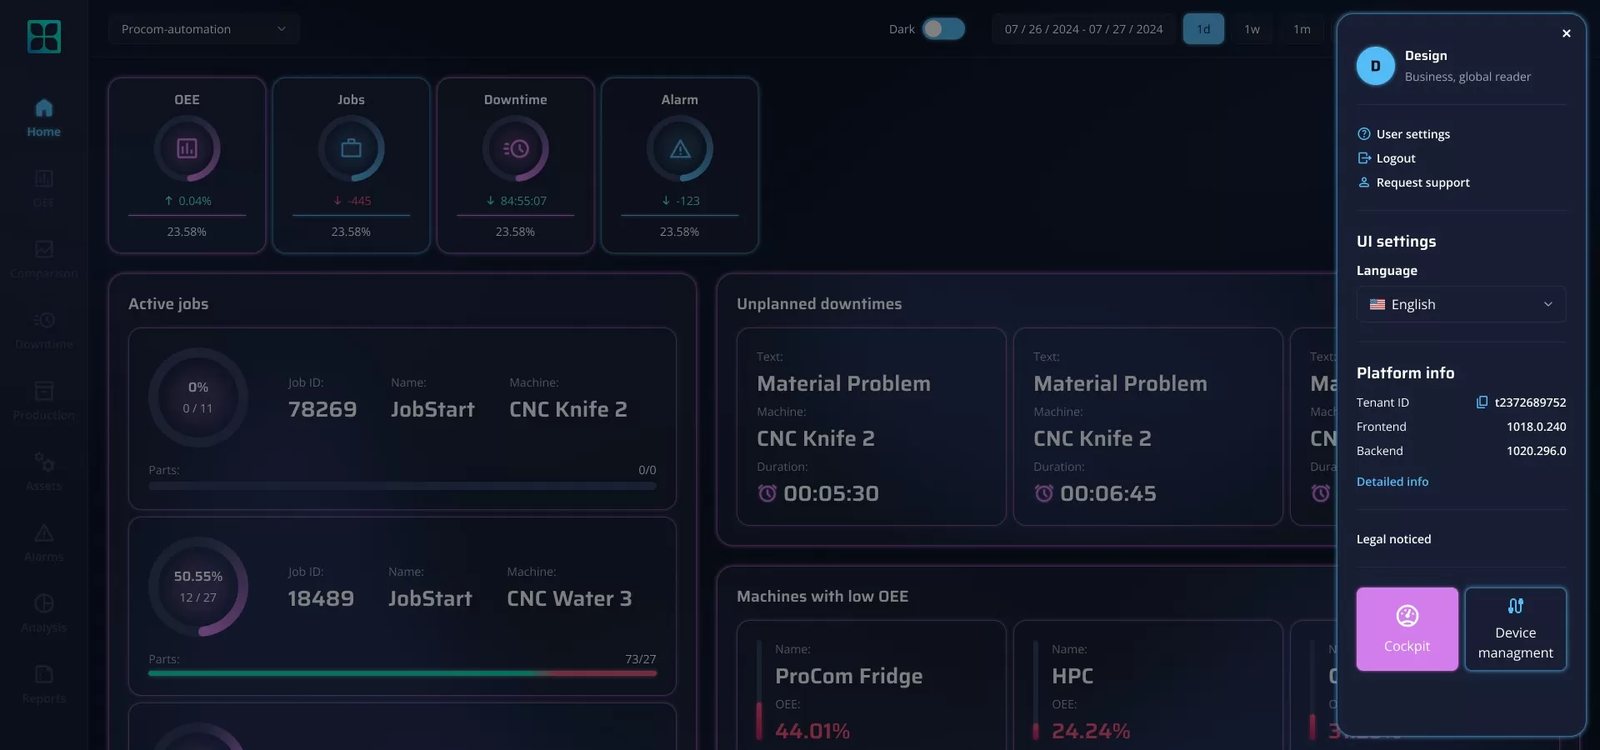Open the Cockpit button
This screenshot has width=1600, height=750.
1407,629
